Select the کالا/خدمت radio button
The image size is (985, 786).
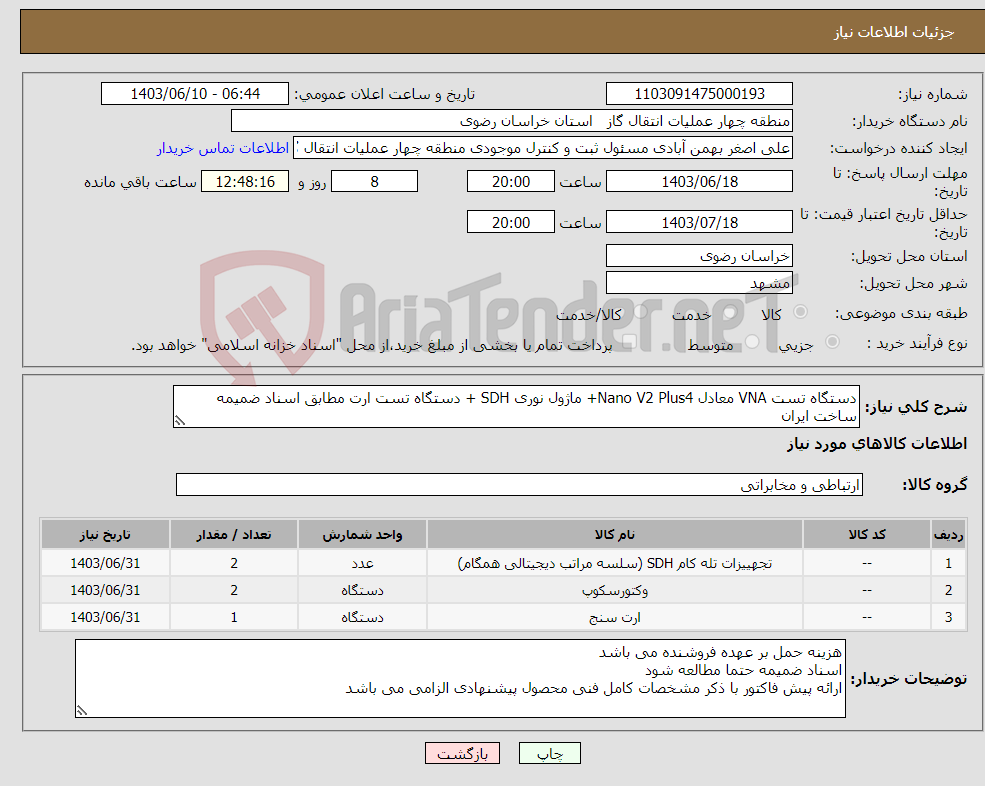(x=640, y=312)
